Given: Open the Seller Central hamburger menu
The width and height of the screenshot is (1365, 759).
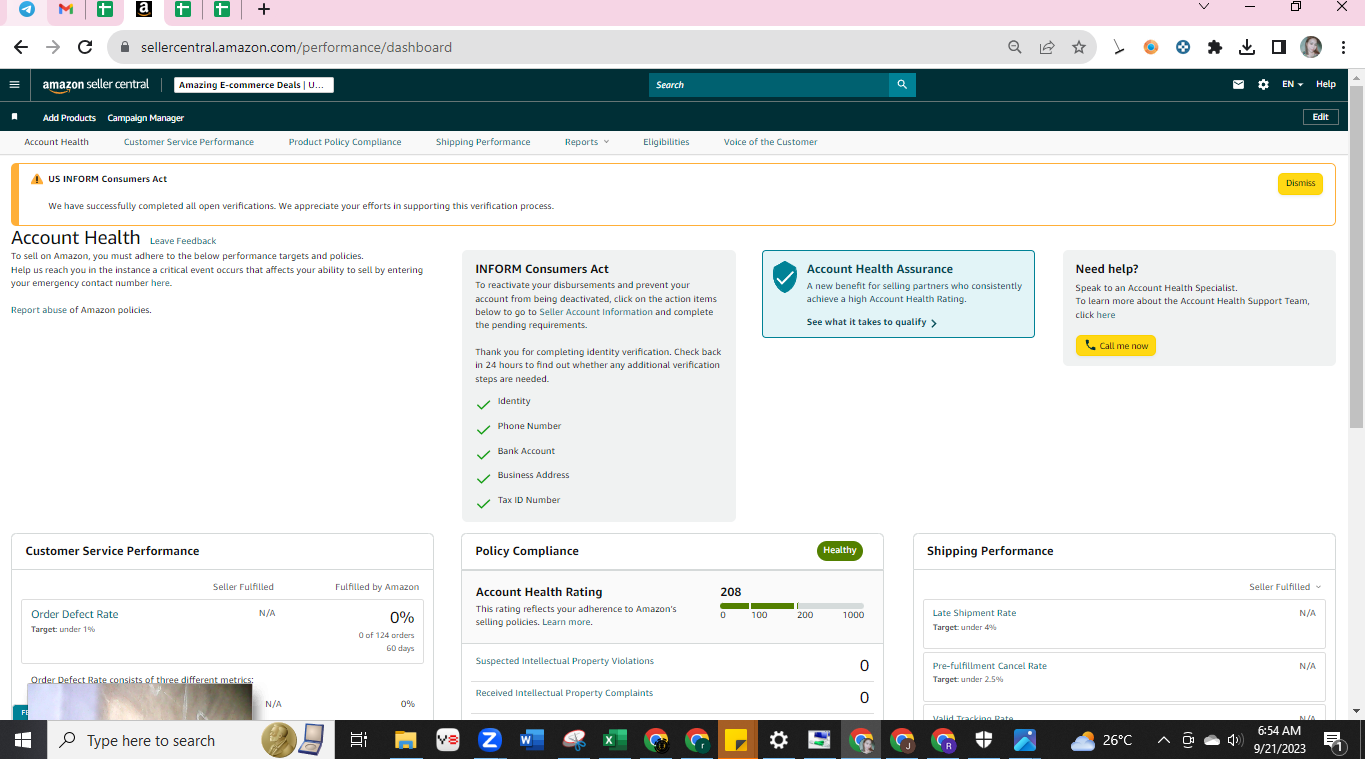Looking at the screenshot, I should coord(14,85).
